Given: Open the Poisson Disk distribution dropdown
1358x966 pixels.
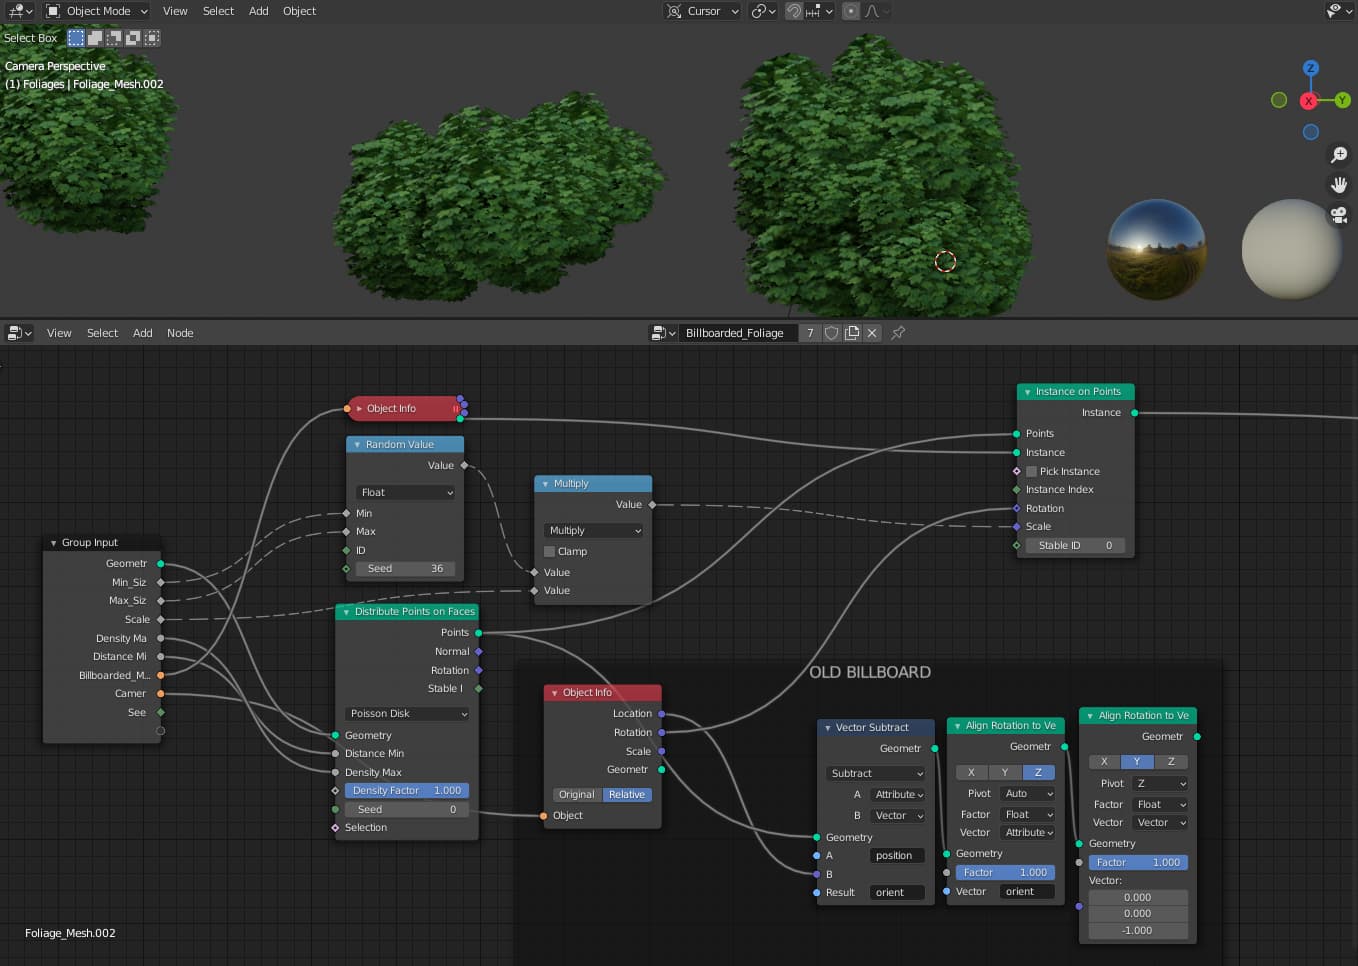Looking at the screenshot, I should pos(406,713).
